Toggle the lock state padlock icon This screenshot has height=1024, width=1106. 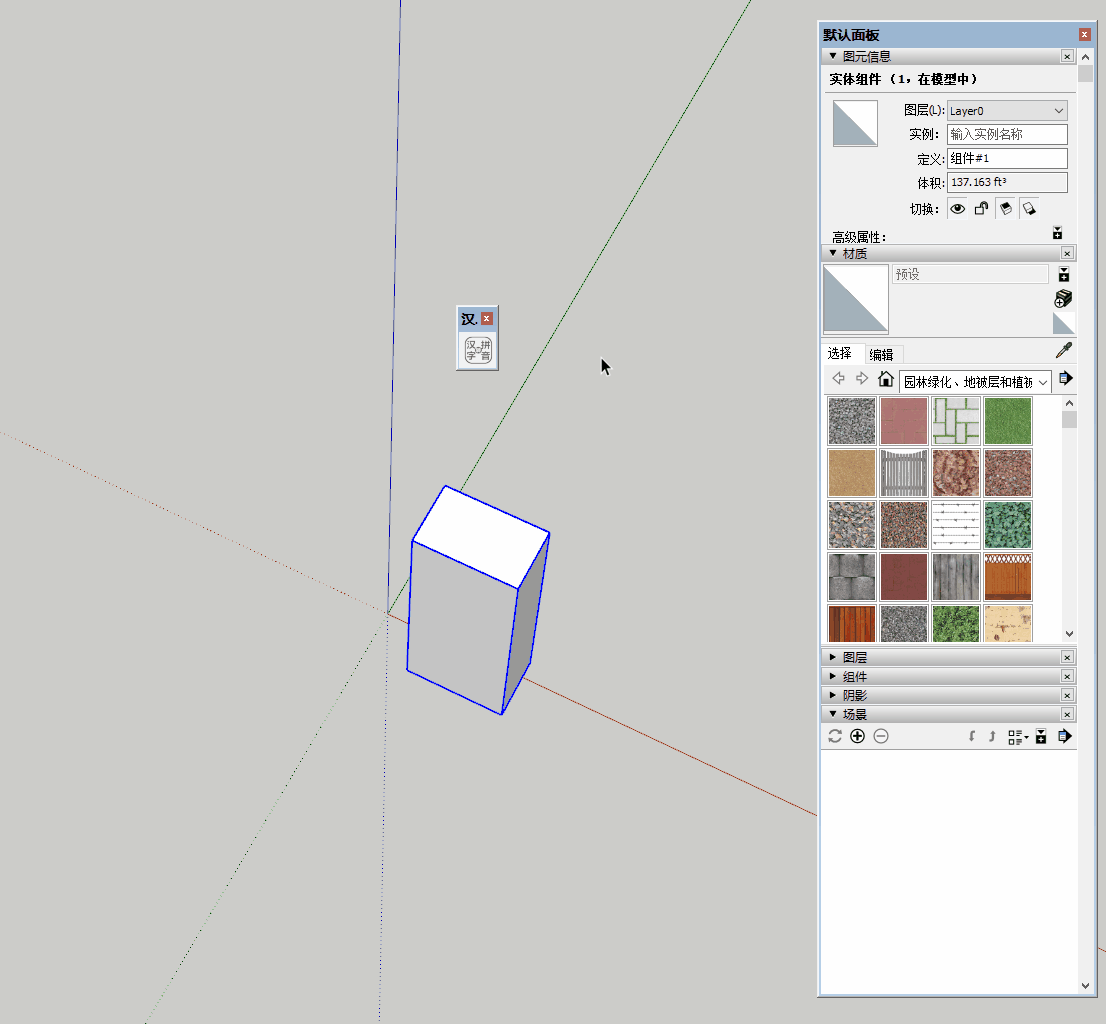pos(982,209)
